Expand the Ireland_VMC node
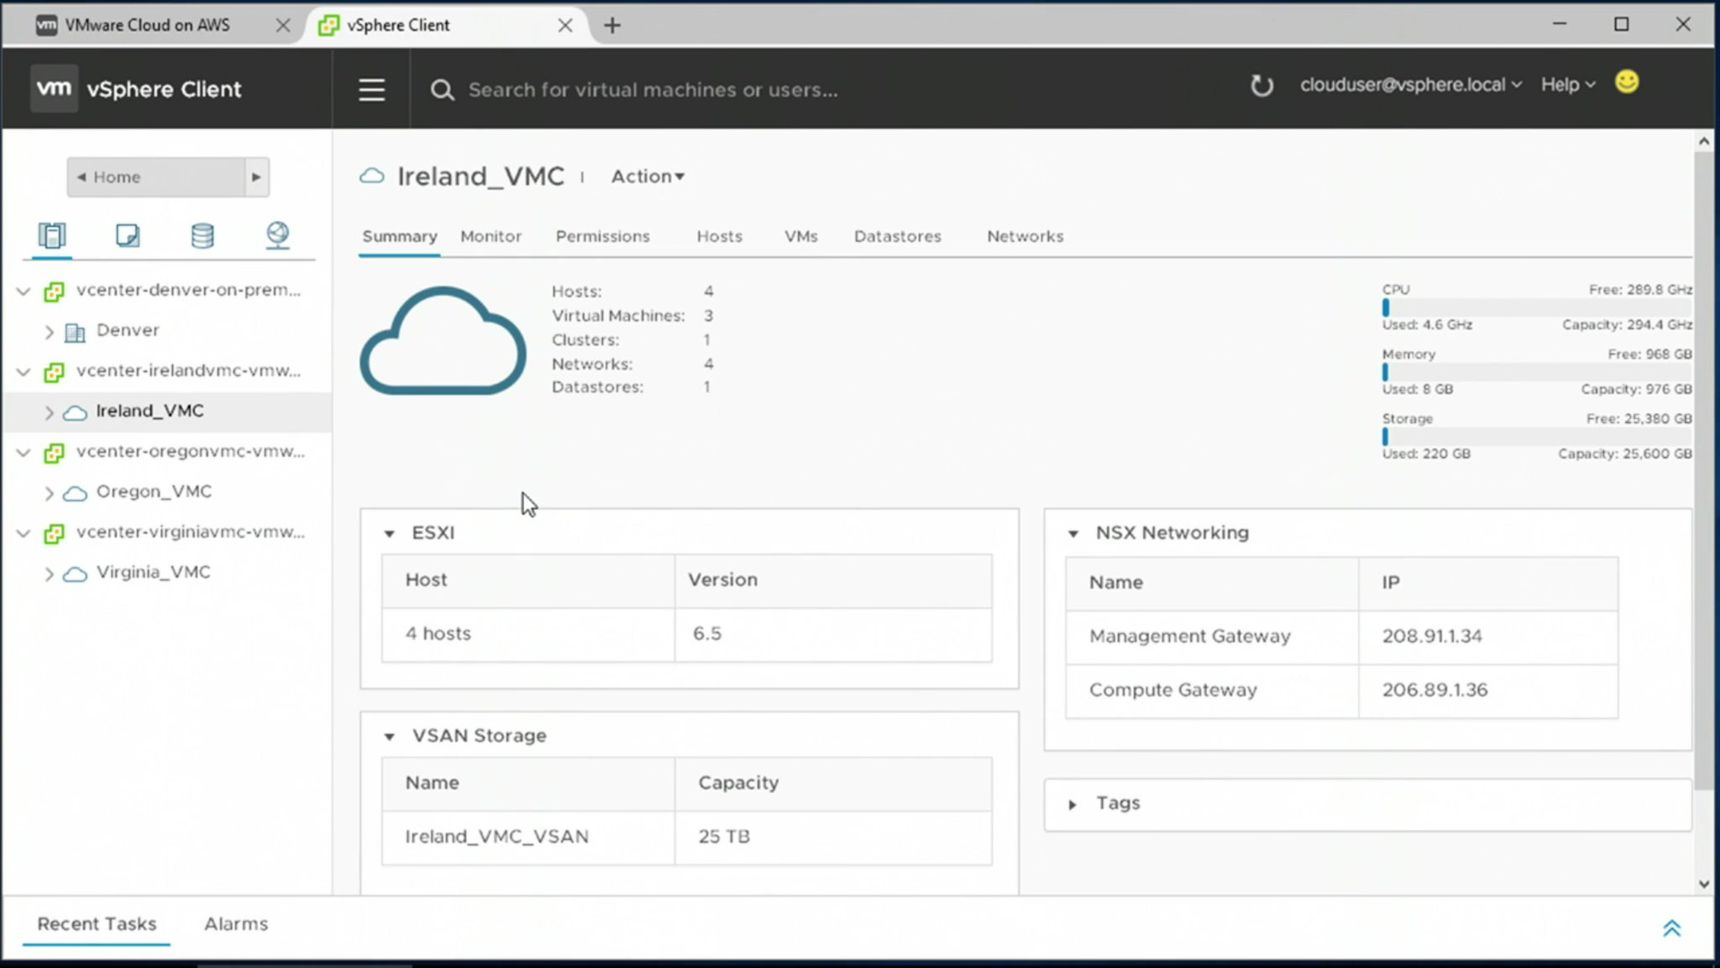This screenshot has height=968, width=1720. 48,412
